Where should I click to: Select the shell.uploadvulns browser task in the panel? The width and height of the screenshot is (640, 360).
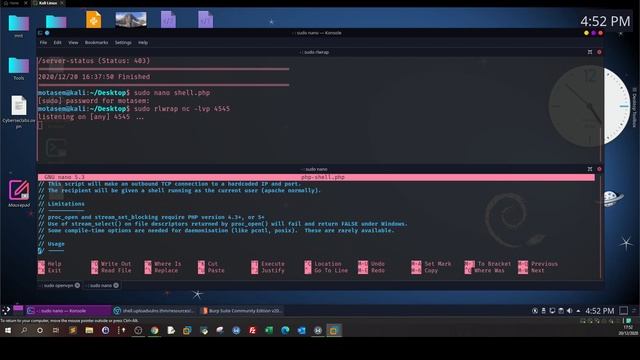tap(155, 311)
